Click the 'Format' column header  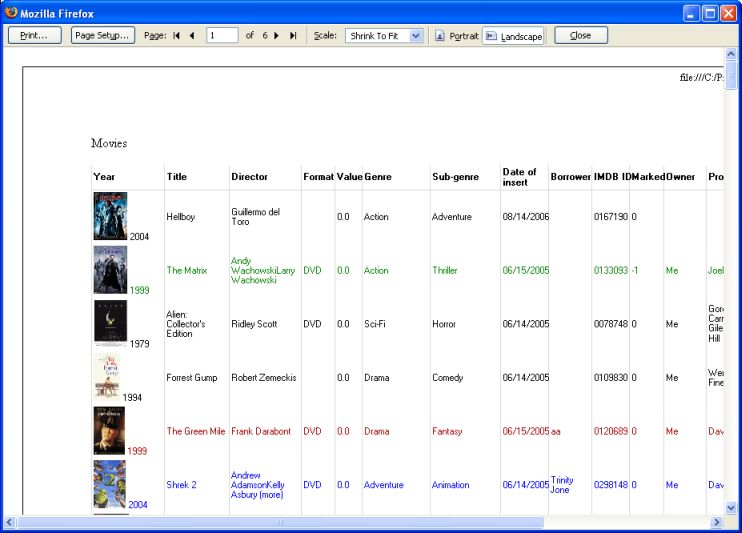(x=318, y=177)
